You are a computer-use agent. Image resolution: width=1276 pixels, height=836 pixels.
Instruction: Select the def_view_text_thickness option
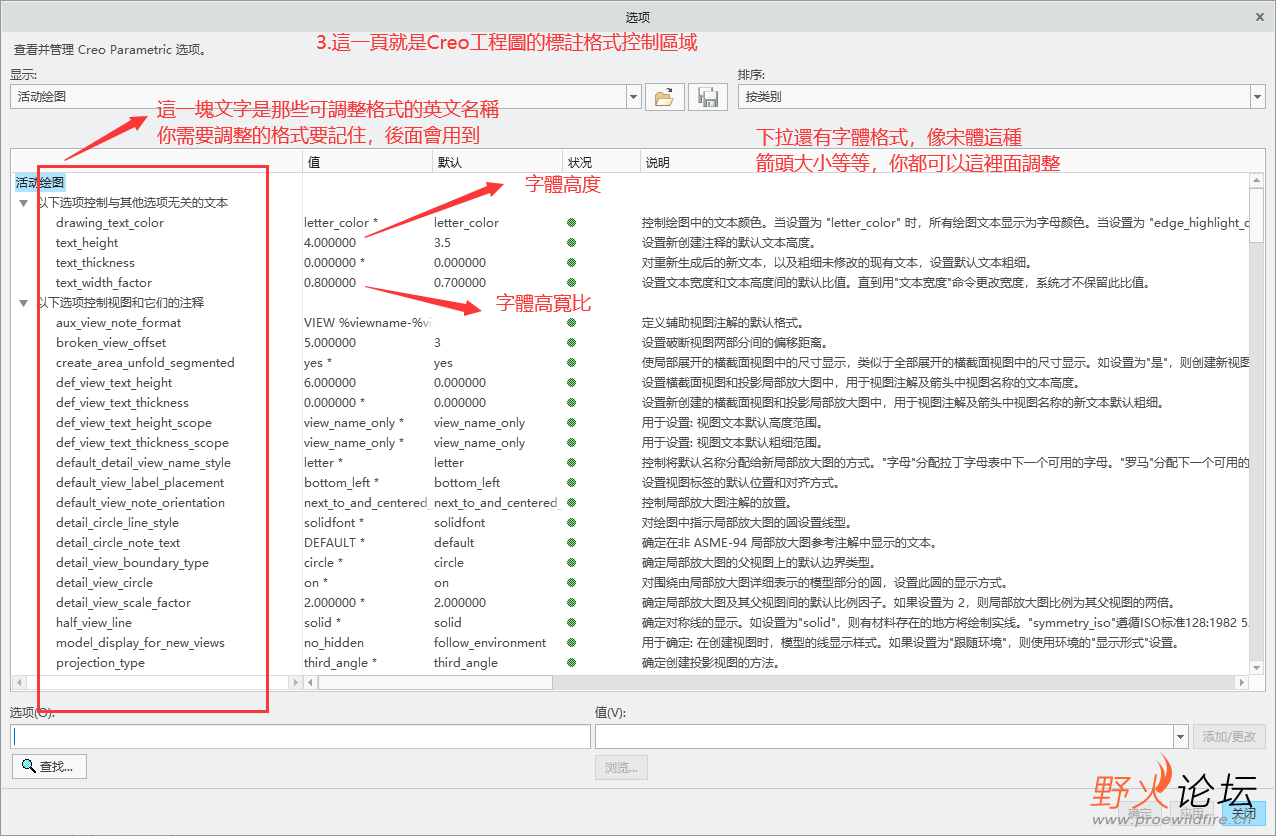click(x=122, y=403)
